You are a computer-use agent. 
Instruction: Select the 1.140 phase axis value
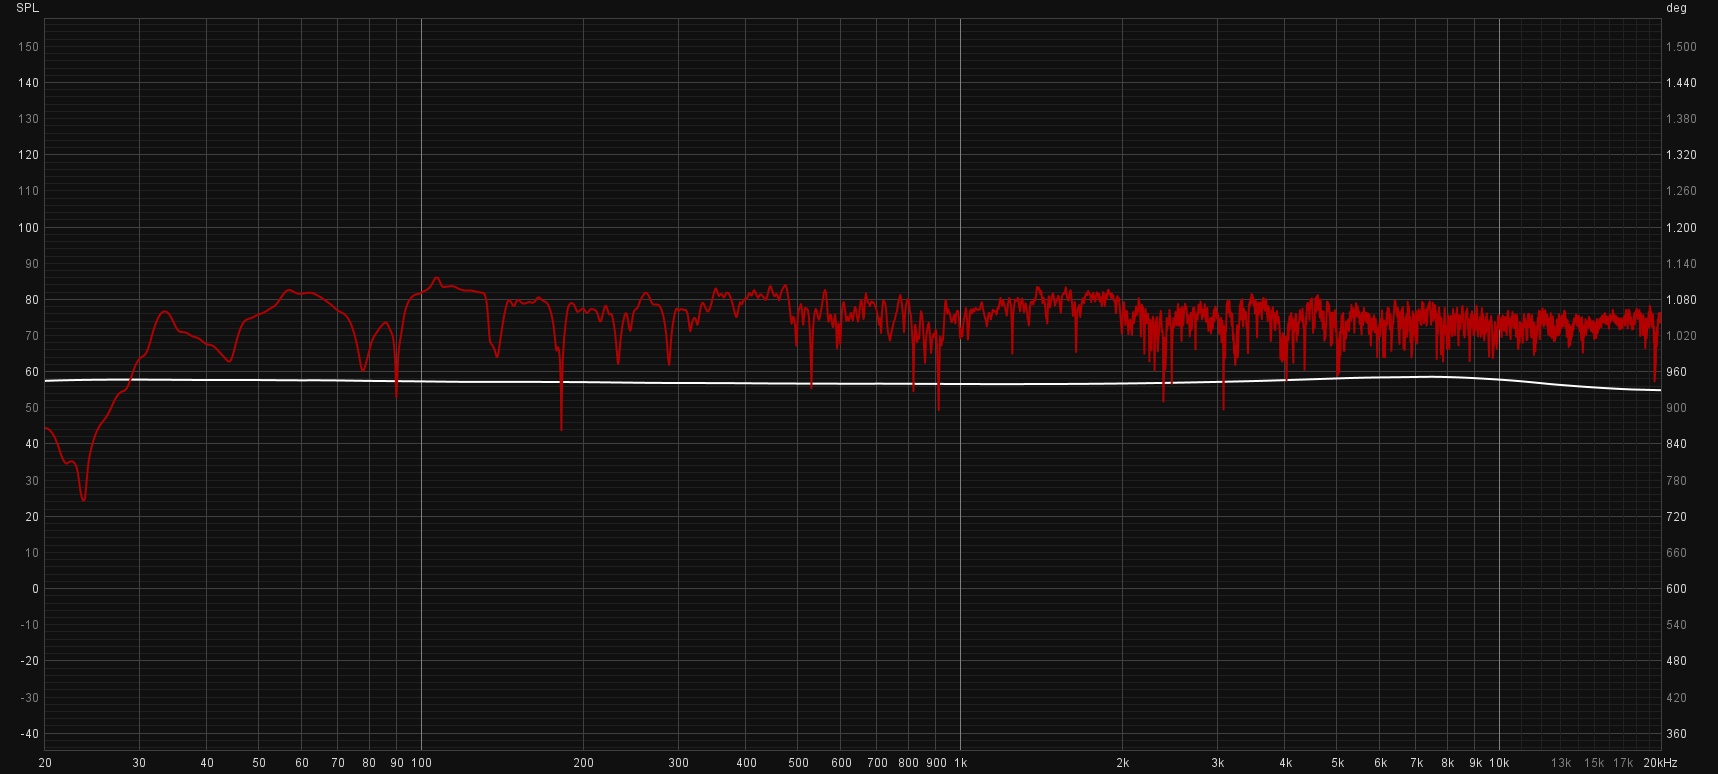pos(1681,264)
